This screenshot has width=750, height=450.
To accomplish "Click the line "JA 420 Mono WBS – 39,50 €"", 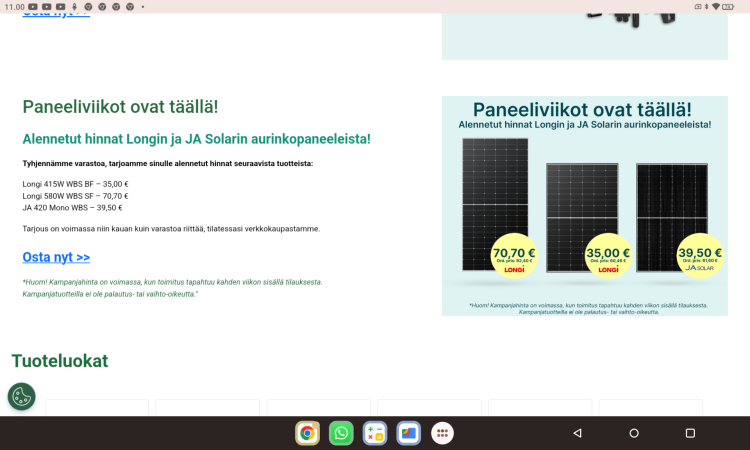I will pyautogui.click(x=72, y=208).
